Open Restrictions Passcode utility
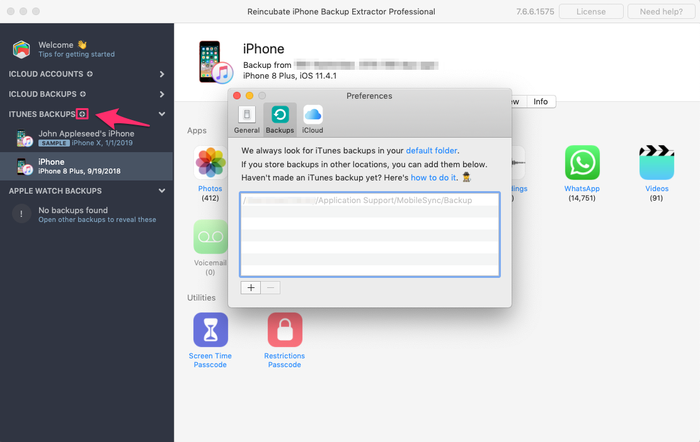Image resolution: width=700 pixels, height=442 pixels. tap(285, 329)
